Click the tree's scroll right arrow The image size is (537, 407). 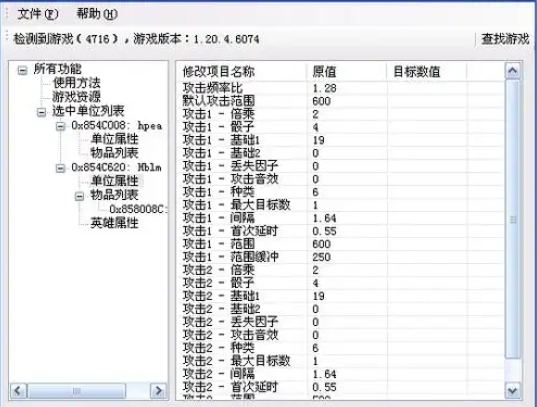click(x=158, y=391)
